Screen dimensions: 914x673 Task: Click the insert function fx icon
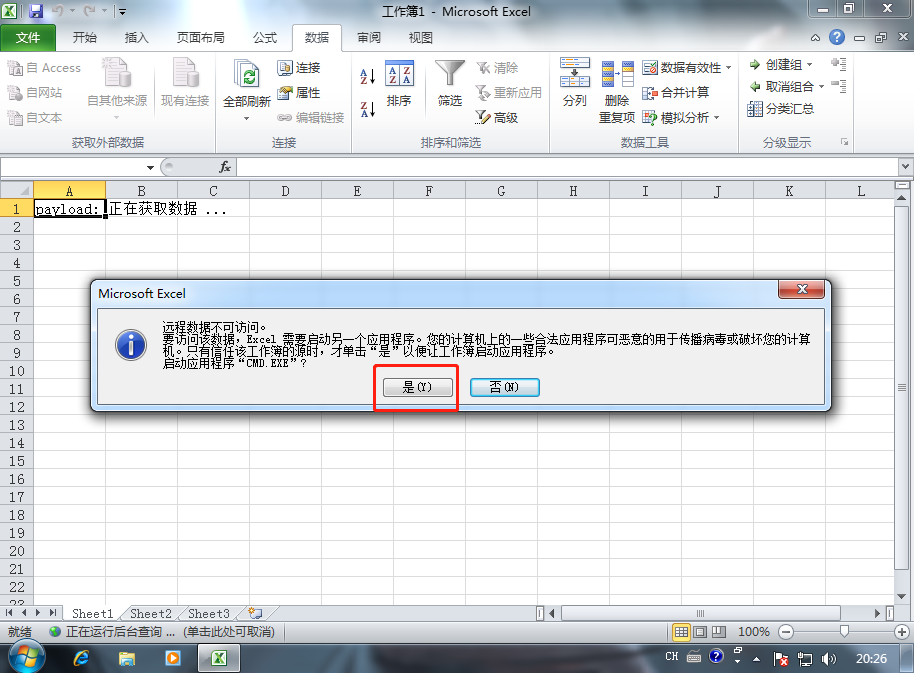click(225, 167)
